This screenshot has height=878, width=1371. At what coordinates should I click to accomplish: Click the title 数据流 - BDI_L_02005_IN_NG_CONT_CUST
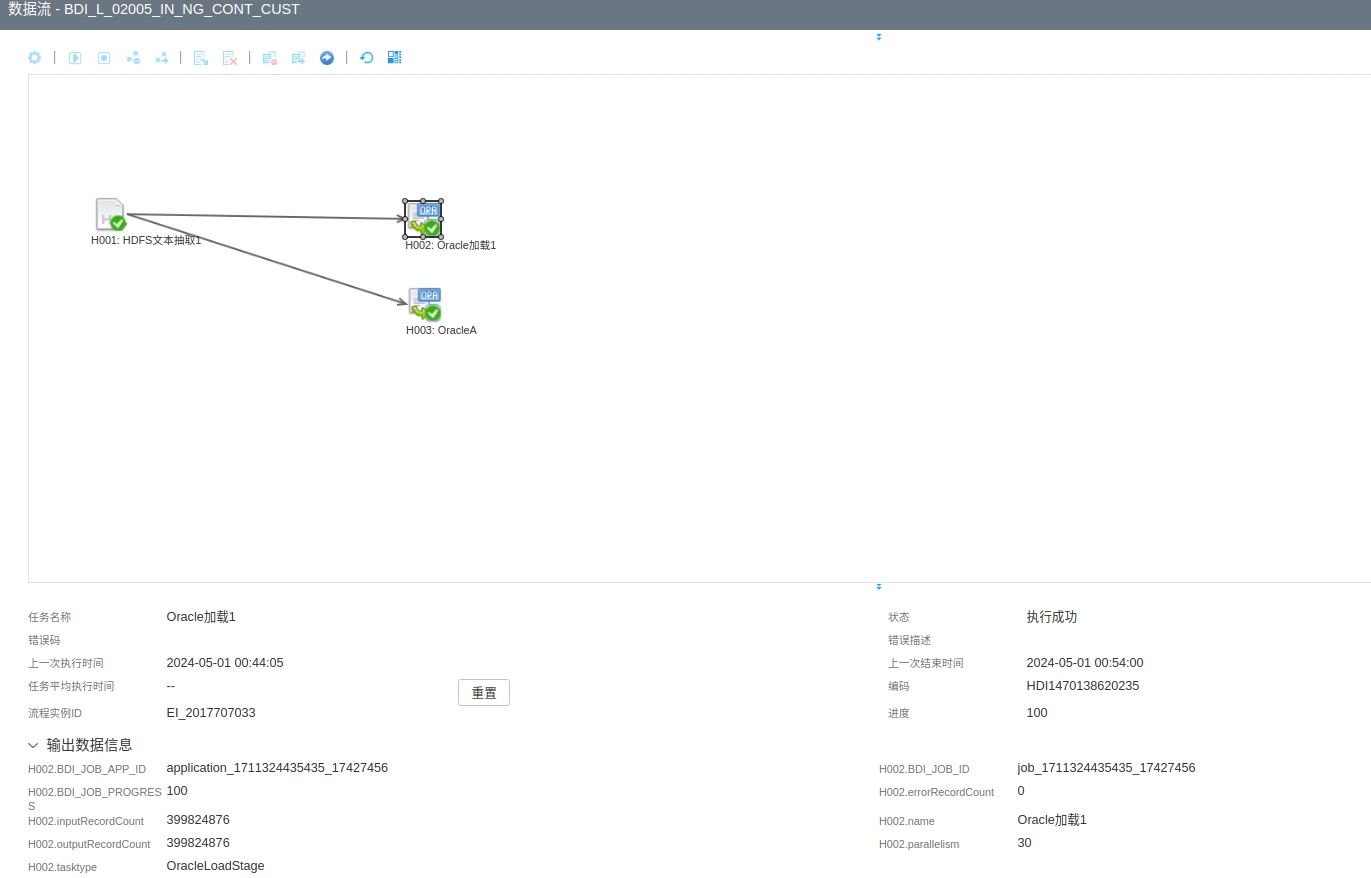tap(154, 10)
